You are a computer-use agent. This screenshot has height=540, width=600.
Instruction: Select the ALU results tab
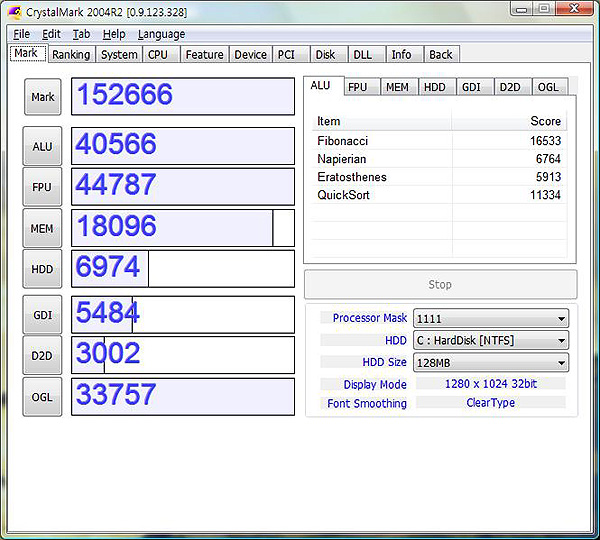[324, 86]
